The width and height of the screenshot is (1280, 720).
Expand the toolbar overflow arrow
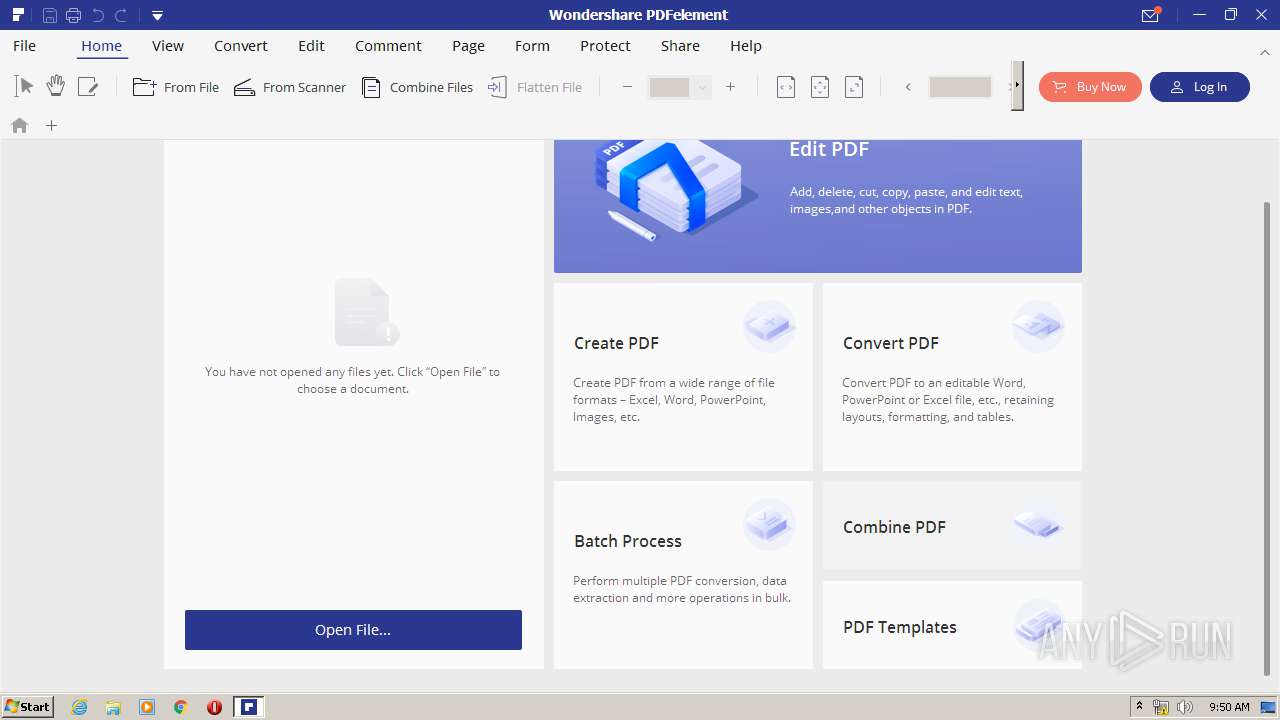coord(1017,85)
